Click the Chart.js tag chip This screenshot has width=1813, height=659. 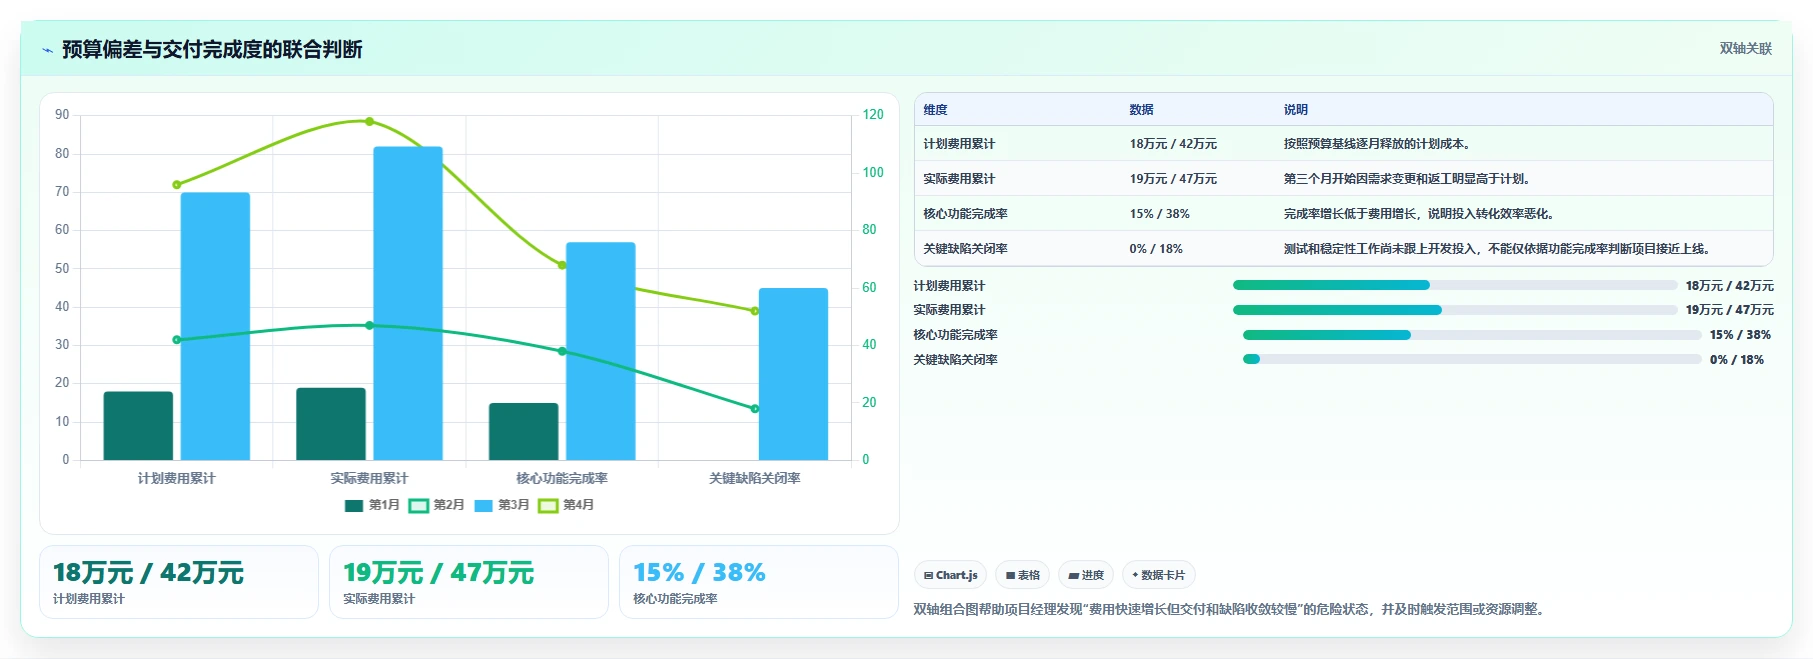(x=950, y=575)
